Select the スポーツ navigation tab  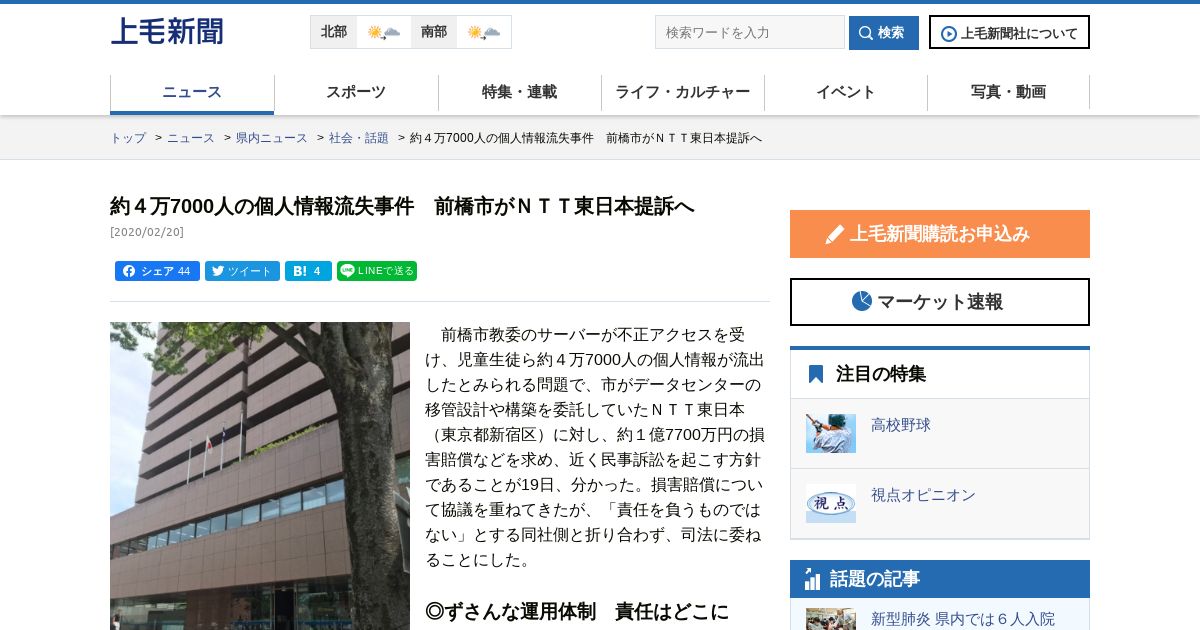click(x=356, y=92)
